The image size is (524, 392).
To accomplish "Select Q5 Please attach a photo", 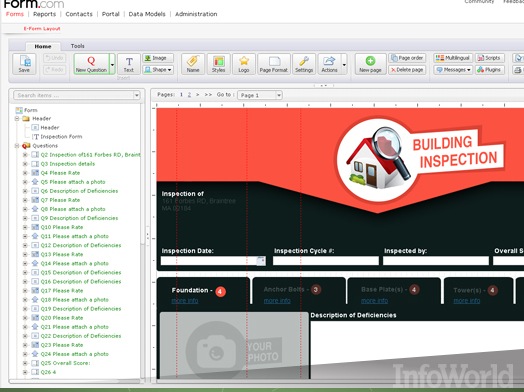I will pyautogui.click(x=73, y=182).
